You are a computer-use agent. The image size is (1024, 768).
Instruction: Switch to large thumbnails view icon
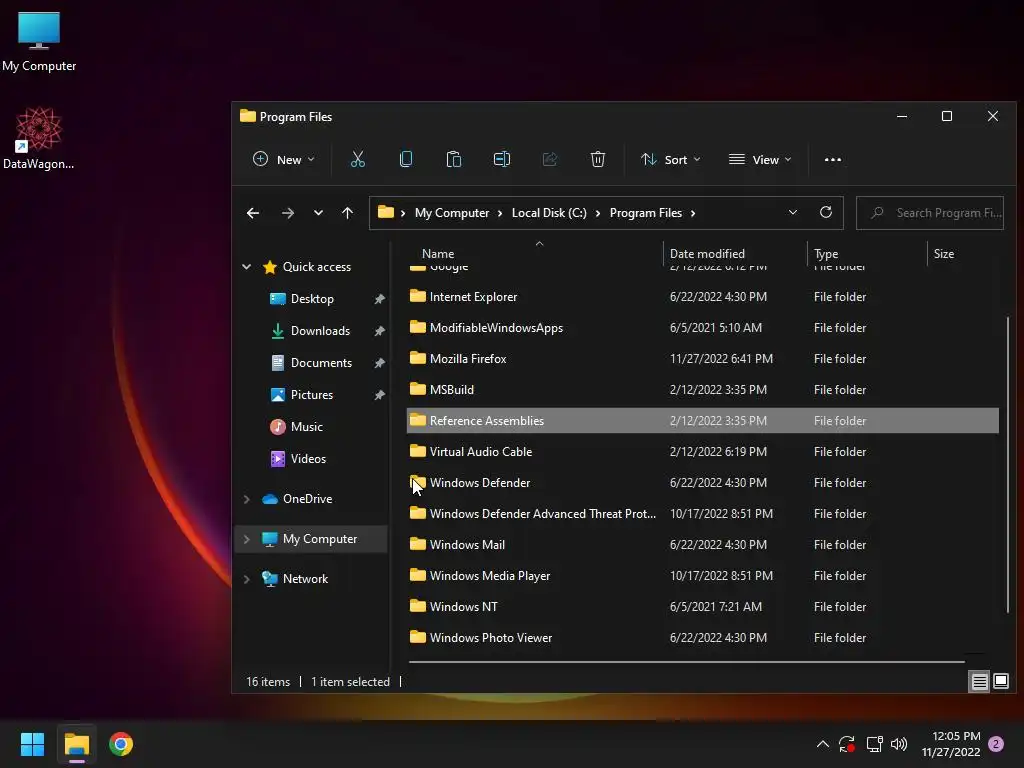[x=1000, y=682]
